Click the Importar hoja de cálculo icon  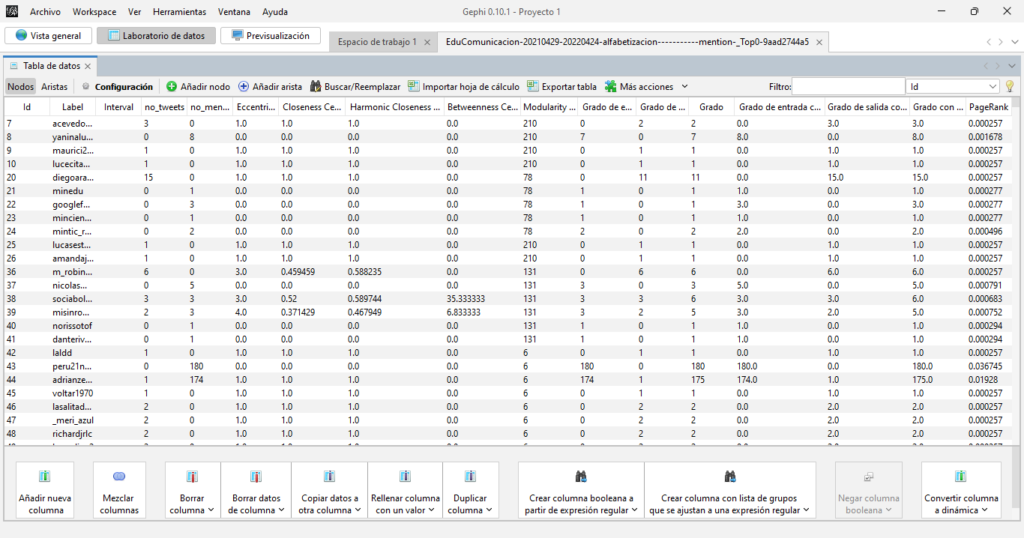coord(413,86)
